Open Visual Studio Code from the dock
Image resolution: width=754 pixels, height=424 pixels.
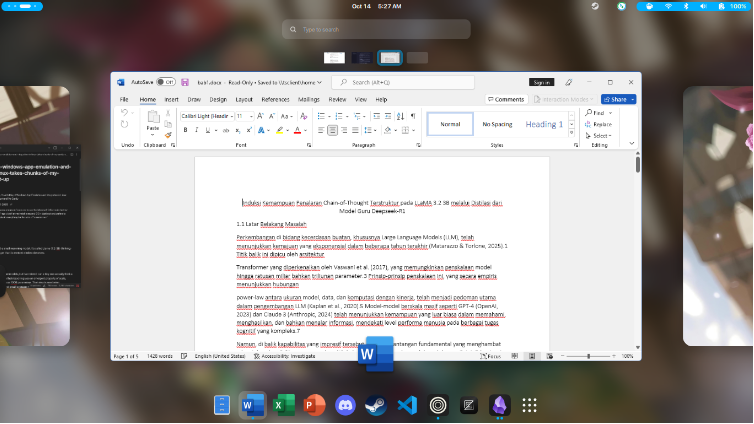tap(406, 405)
